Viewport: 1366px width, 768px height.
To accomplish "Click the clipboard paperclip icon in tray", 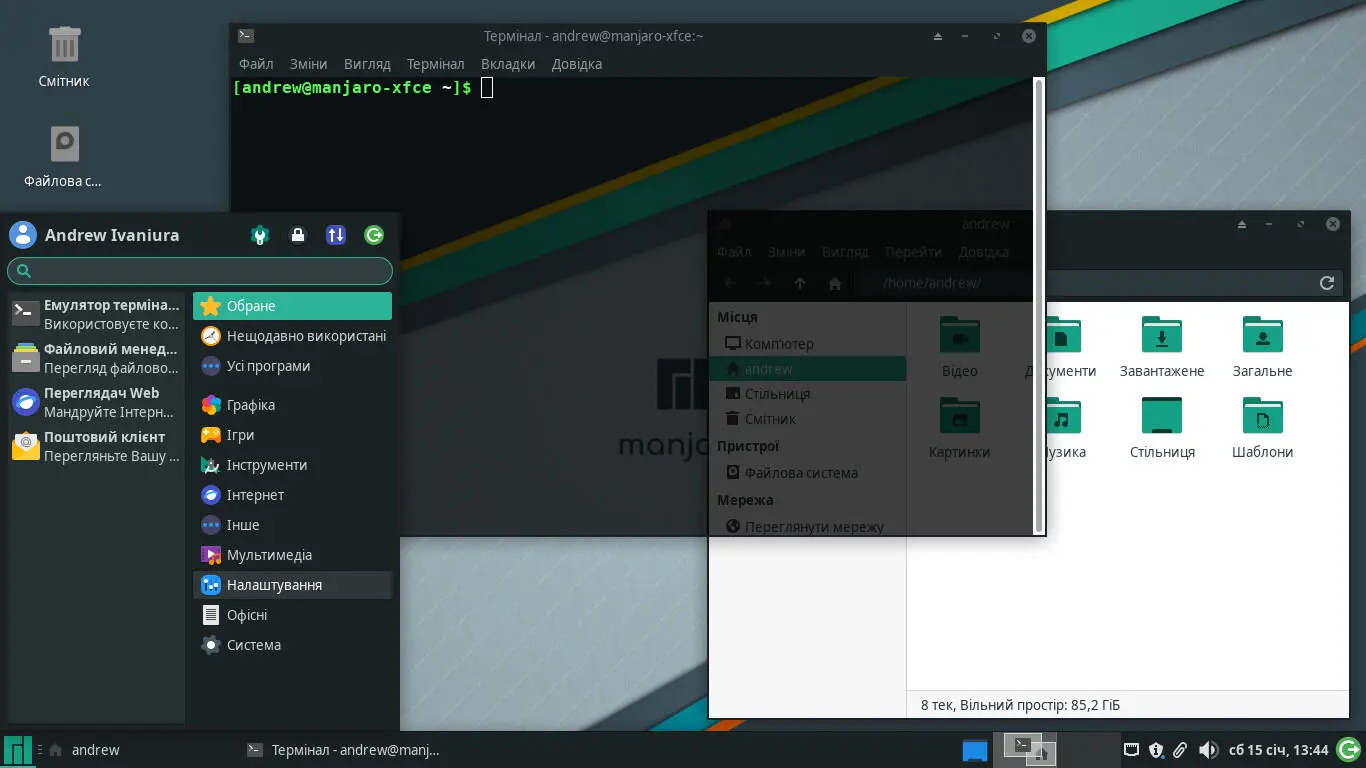I will [x=1180, y=750].
